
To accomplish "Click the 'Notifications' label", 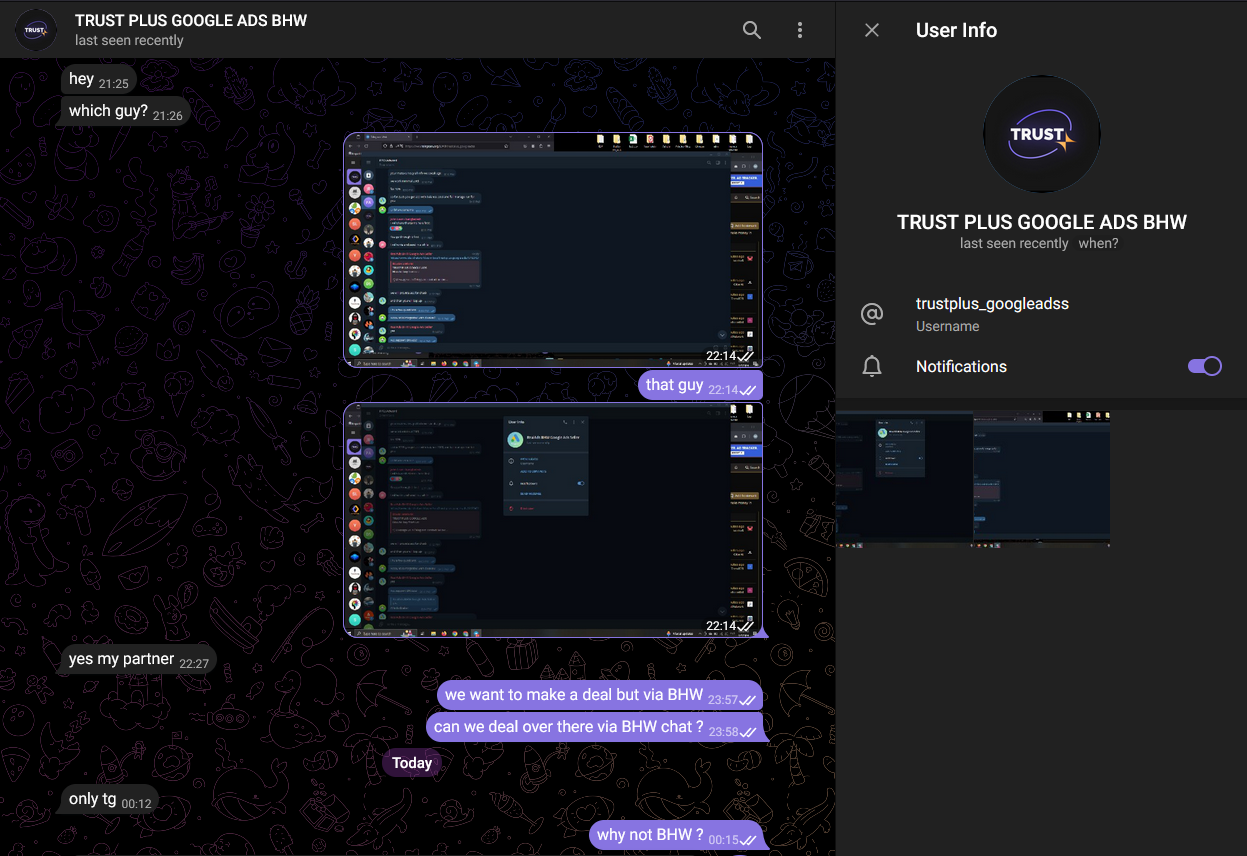I will click(961, 367).
